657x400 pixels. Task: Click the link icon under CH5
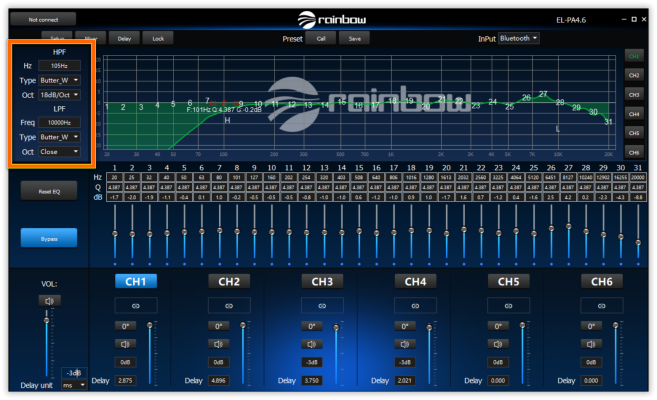point(508,306)
